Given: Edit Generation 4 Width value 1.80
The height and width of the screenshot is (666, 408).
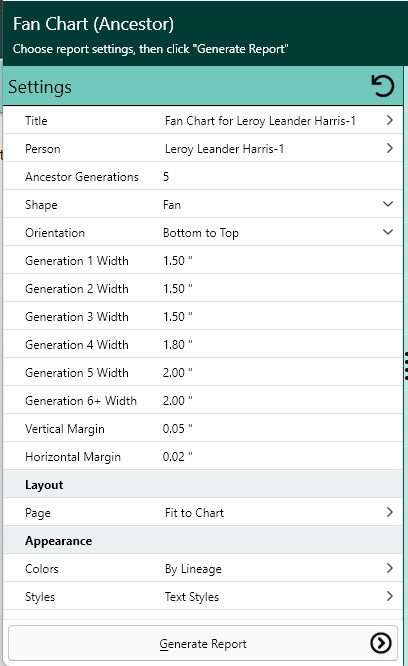Looking at the screenshot, I should (177, 344).
